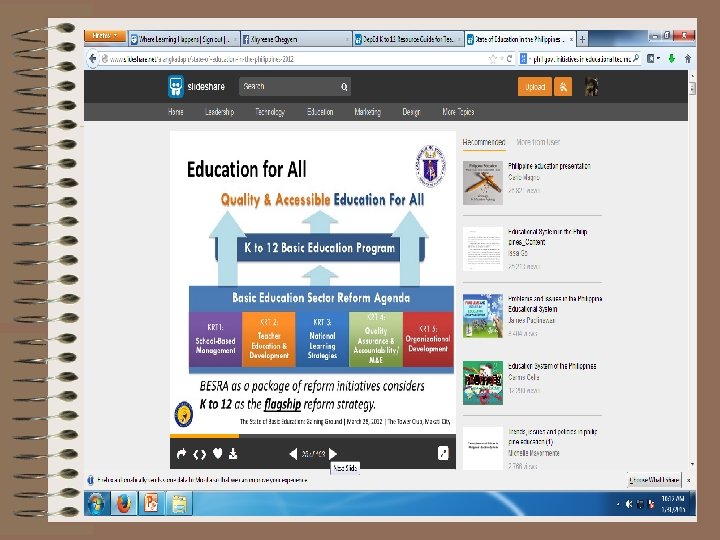Open More Topics in SlideShare navigation
720x540 pixels.
coord(458,112)
